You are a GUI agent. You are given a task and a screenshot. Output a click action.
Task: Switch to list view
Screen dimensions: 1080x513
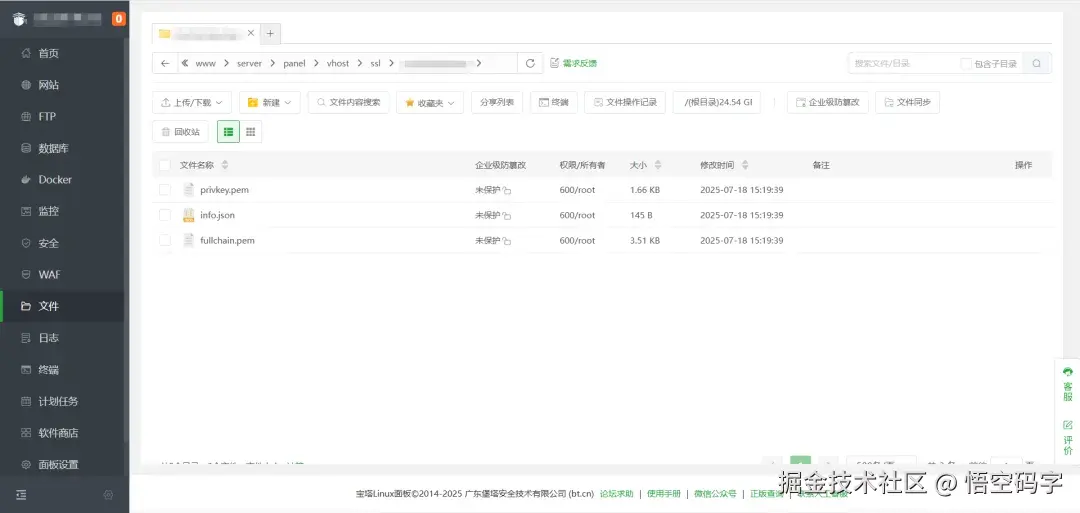point(229,132)
